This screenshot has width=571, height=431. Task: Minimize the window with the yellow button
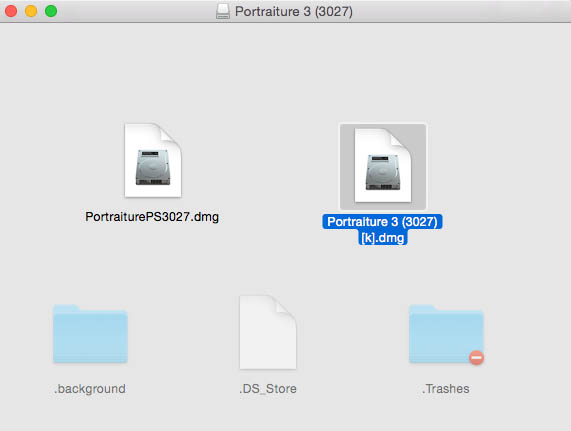31,11
